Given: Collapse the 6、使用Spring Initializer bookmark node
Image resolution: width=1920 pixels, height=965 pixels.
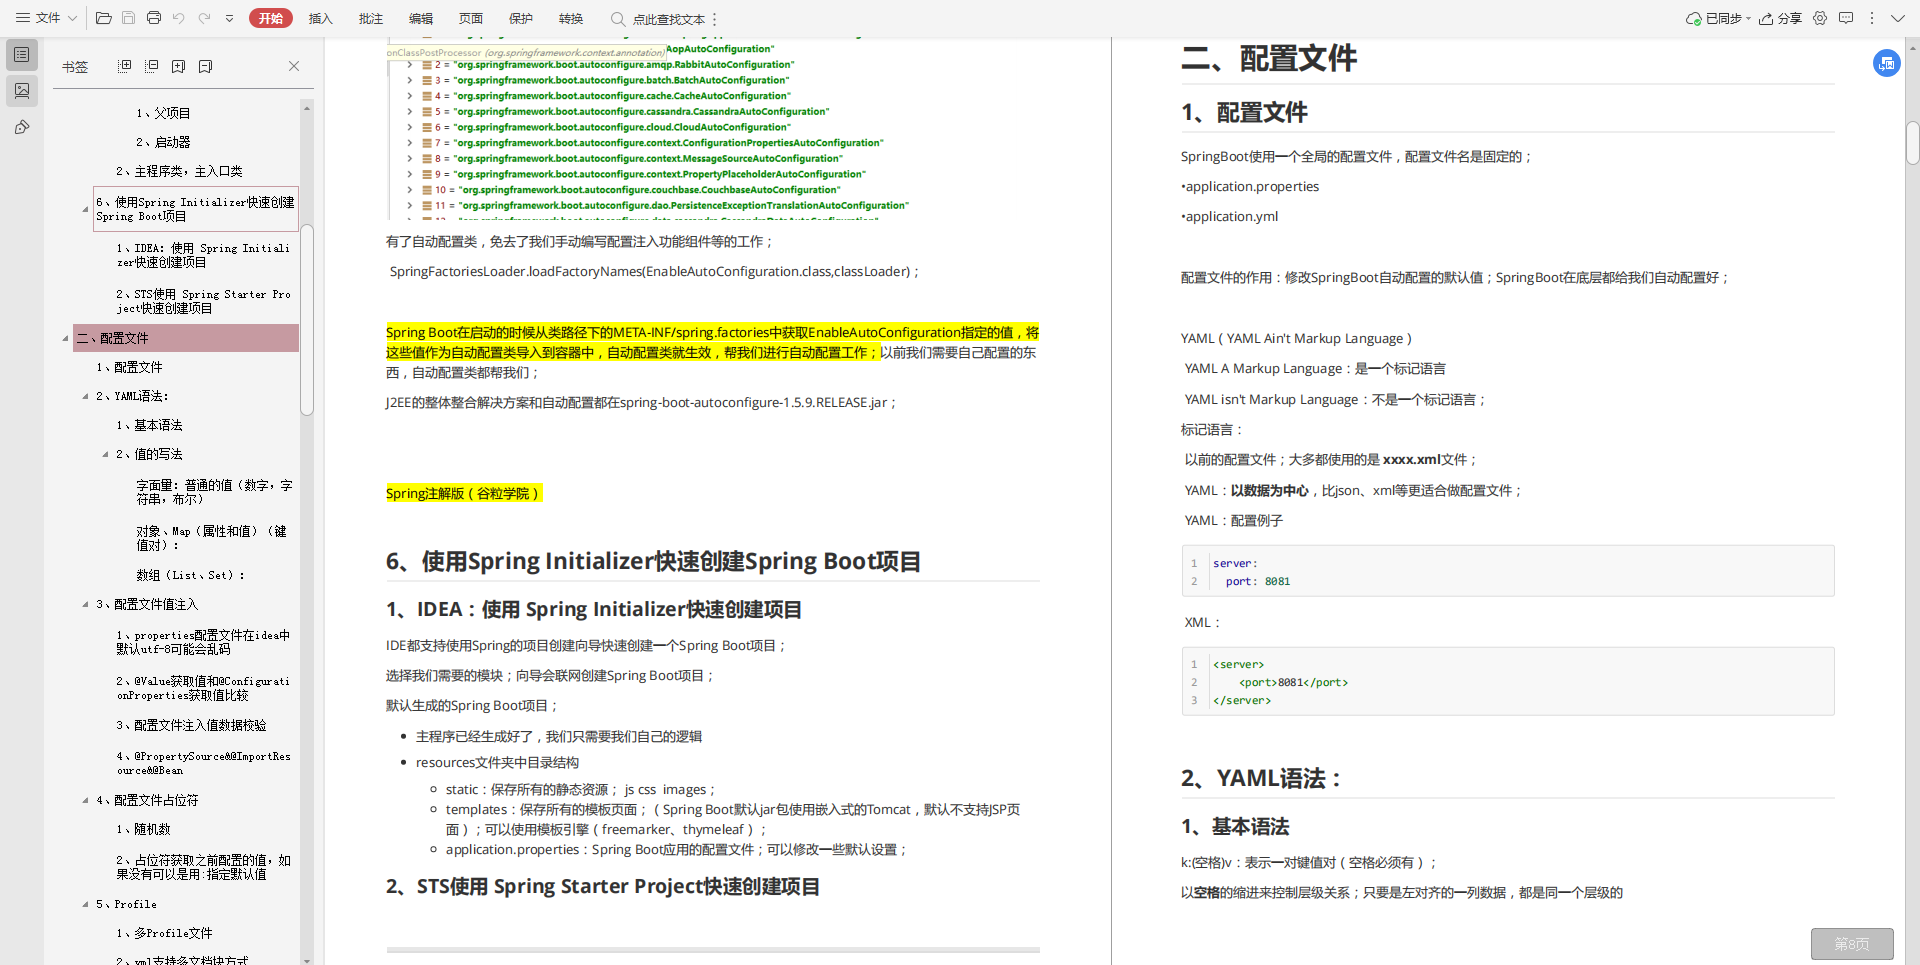Looking at the screenshot, I should 85,209.
